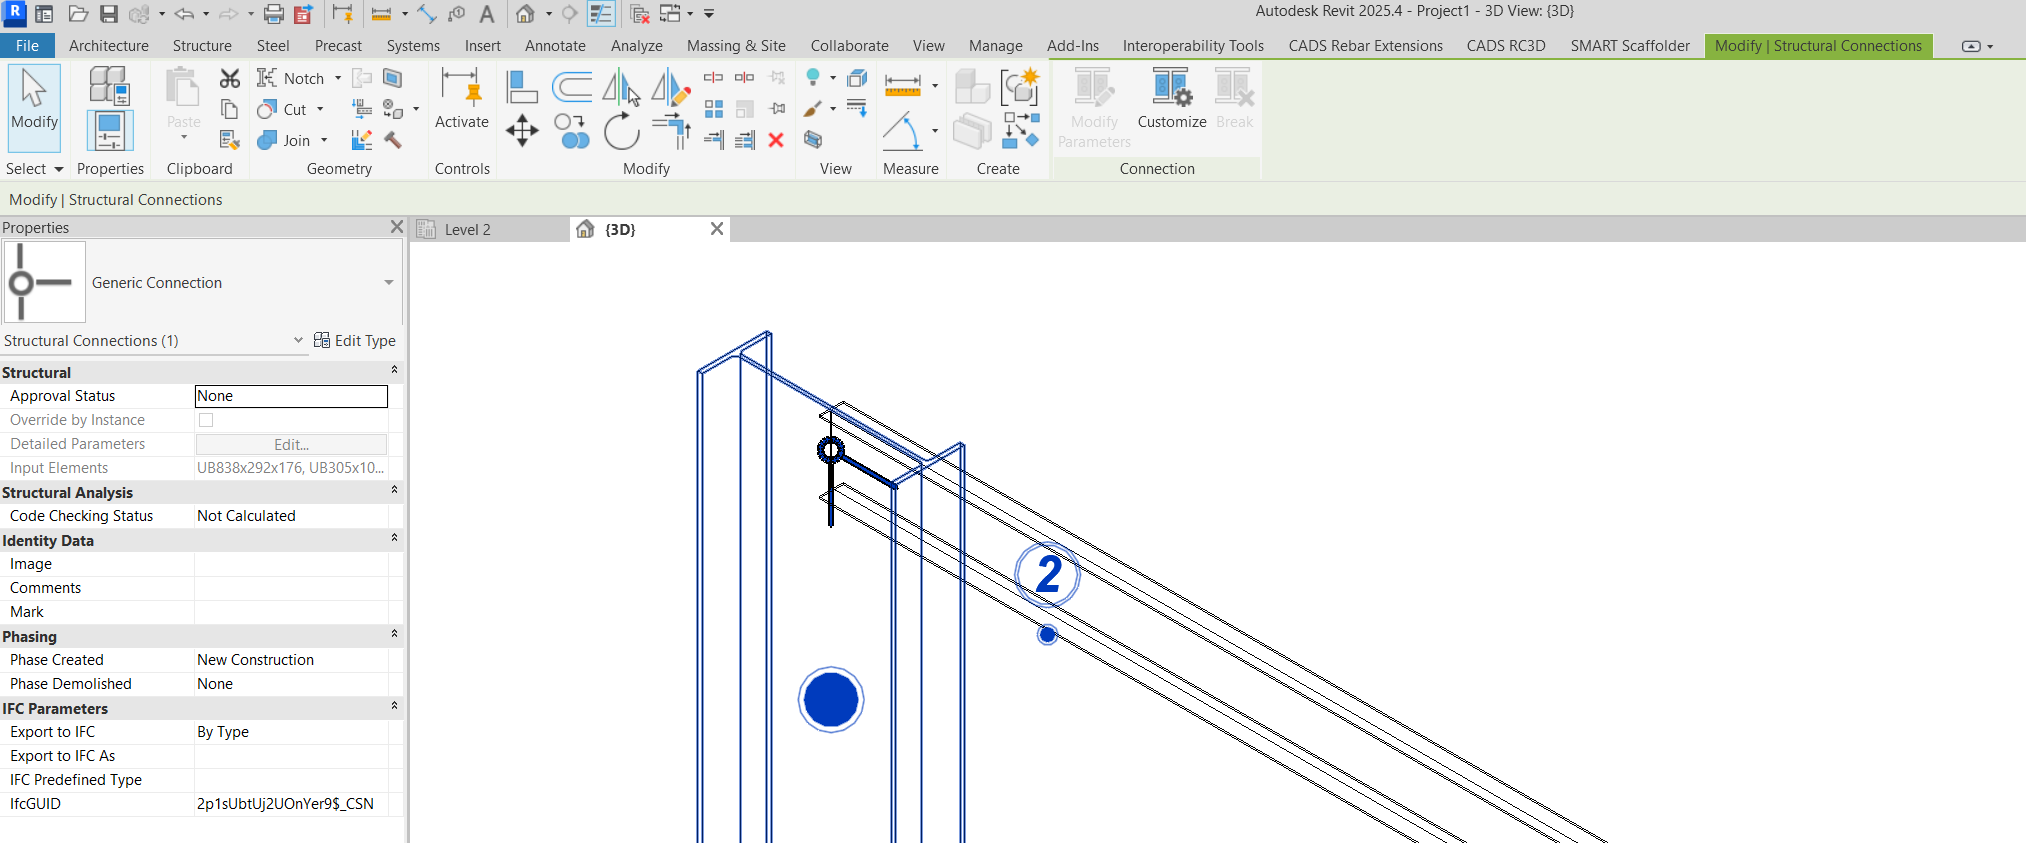The height and width of the screenshot is (843, 2026).
Task: Click the Approval Status input field
Action: pos(291,396)
